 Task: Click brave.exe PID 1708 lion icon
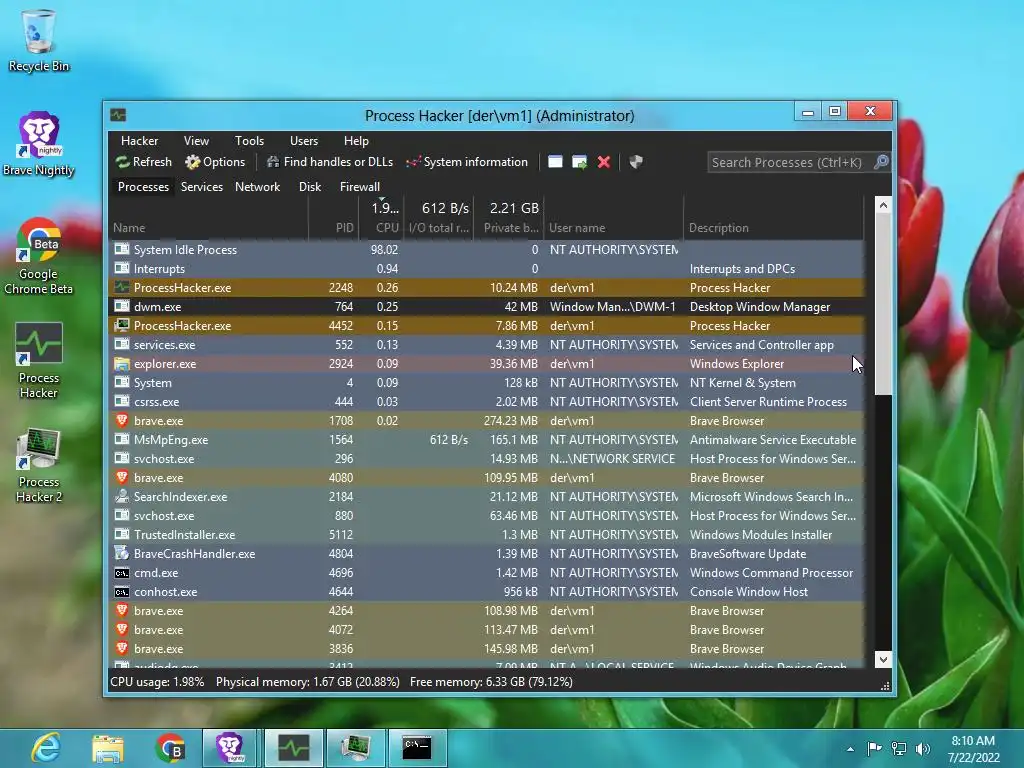[121, 421]
